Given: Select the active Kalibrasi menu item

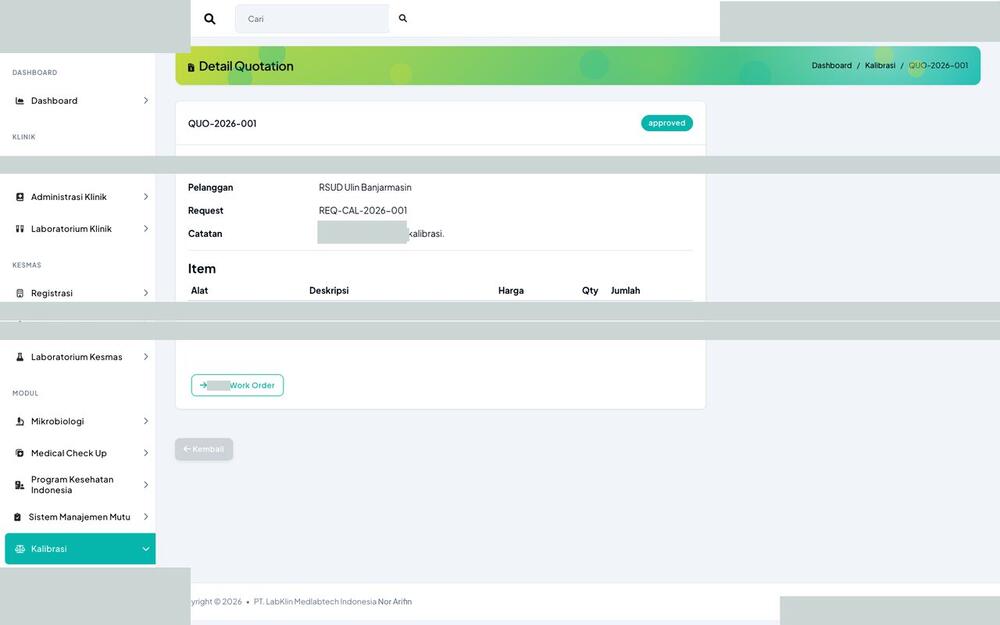Looking at the screenshot, I should (80, 549).
